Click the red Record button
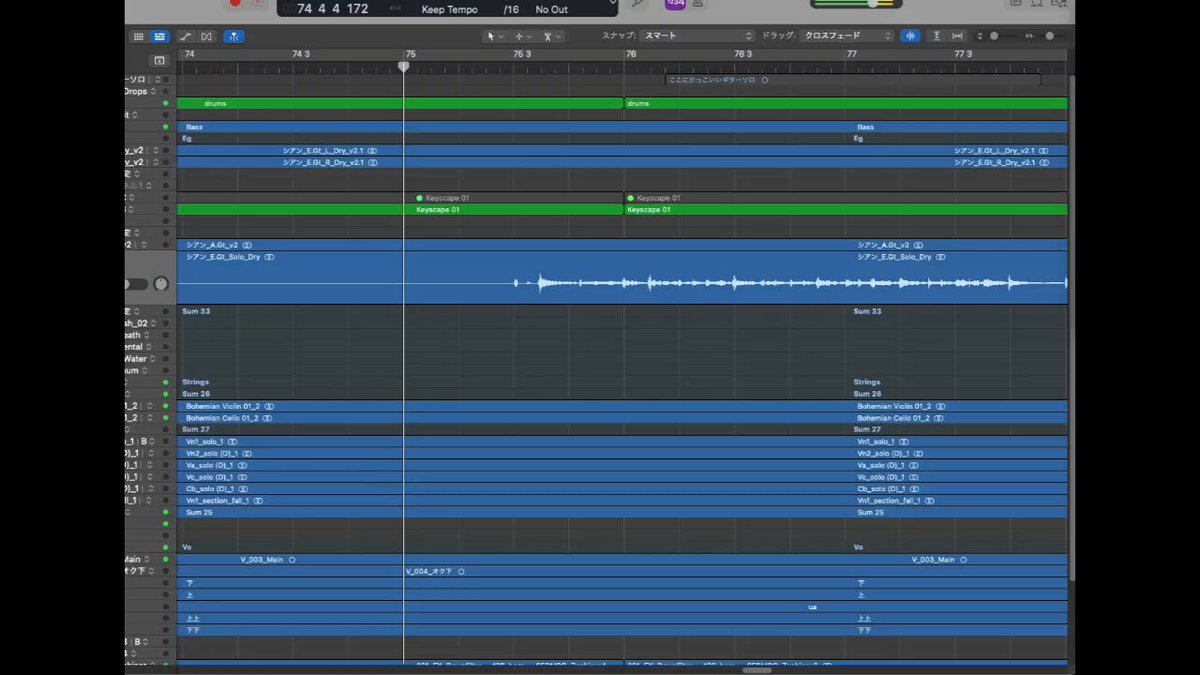The height and width of the screenshot is (675, 1200). [x=235, y=3]
